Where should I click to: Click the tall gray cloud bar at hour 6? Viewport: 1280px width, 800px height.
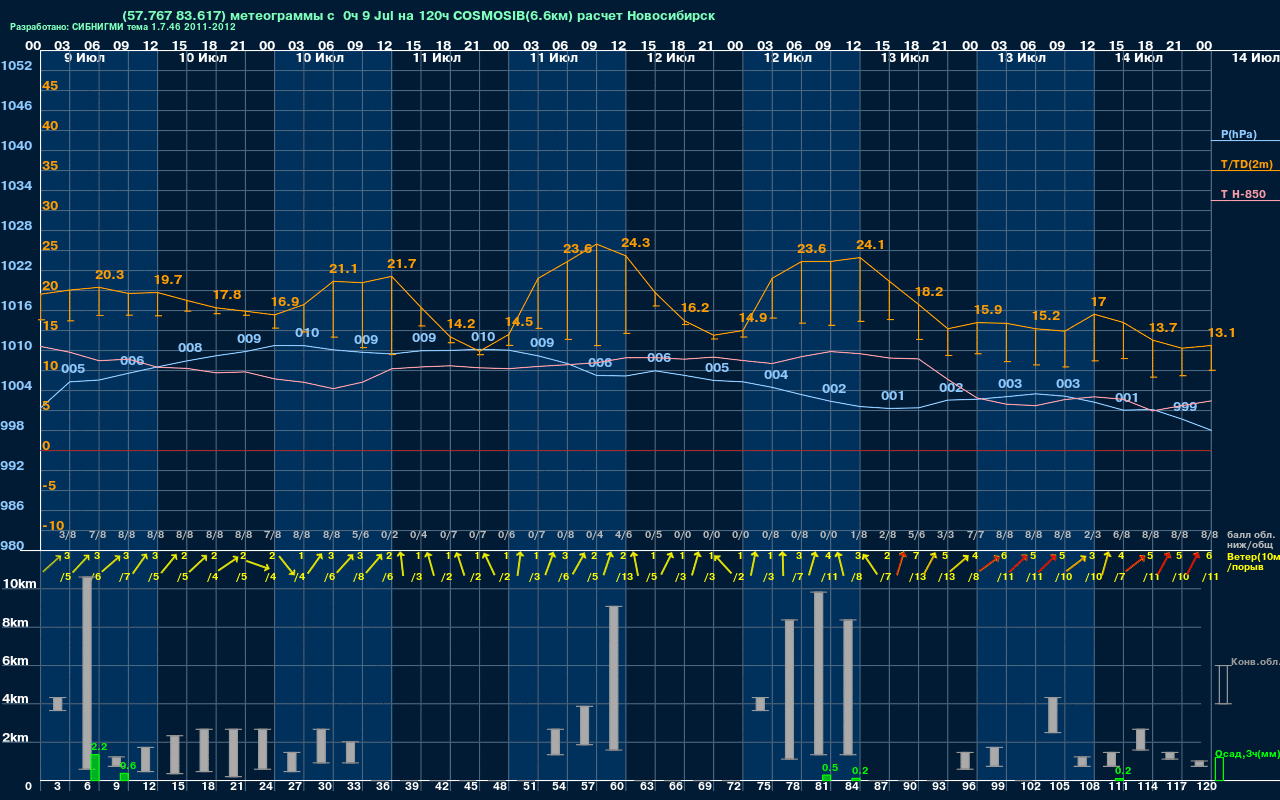pos(87,673)
